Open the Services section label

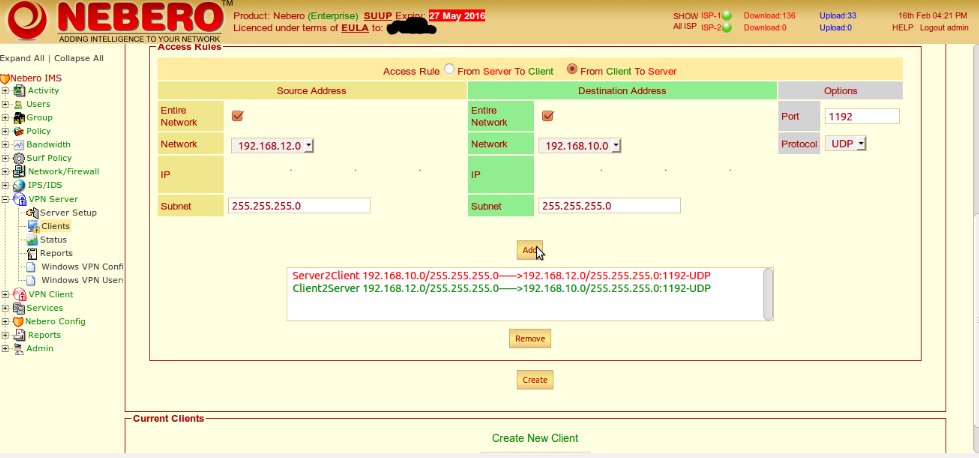click(44, 308)
